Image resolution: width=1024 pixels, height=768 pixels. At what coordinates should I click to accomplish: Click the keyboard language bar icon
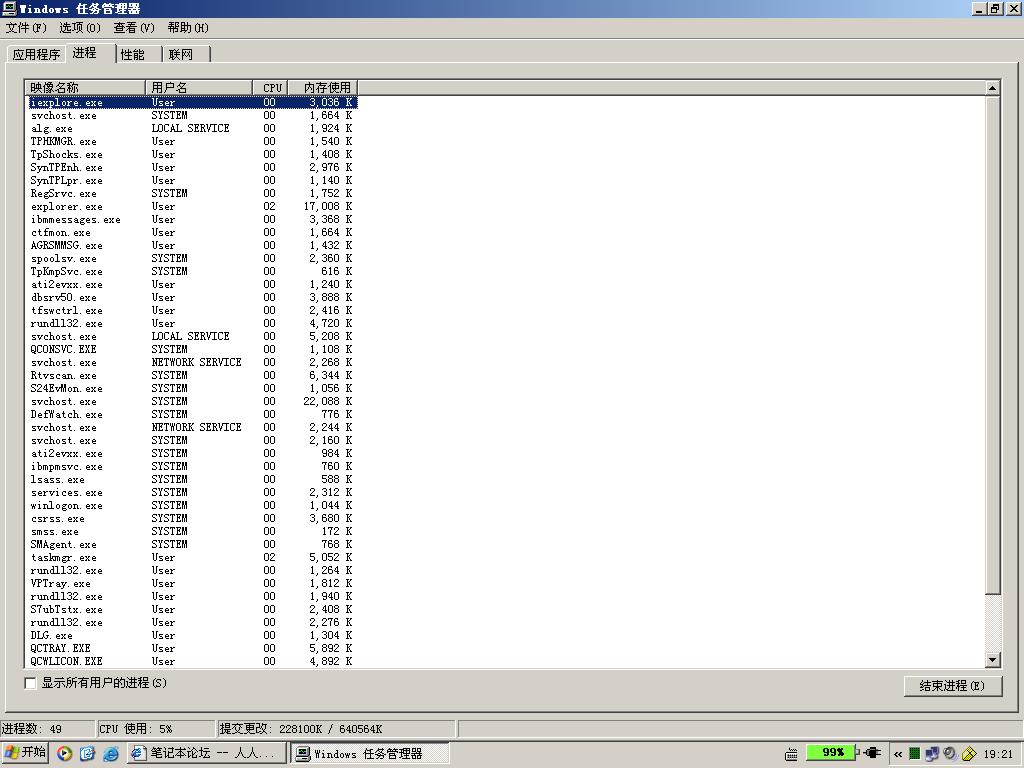tap(792, 754)
